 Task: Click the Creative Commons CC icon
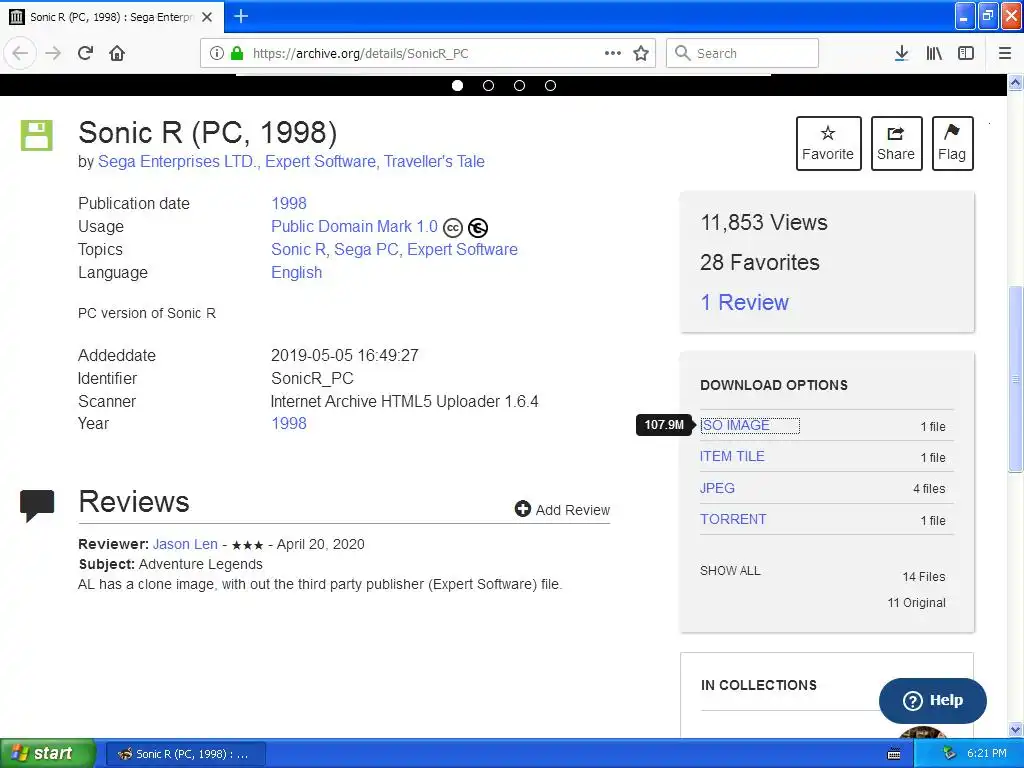(453, 227)
